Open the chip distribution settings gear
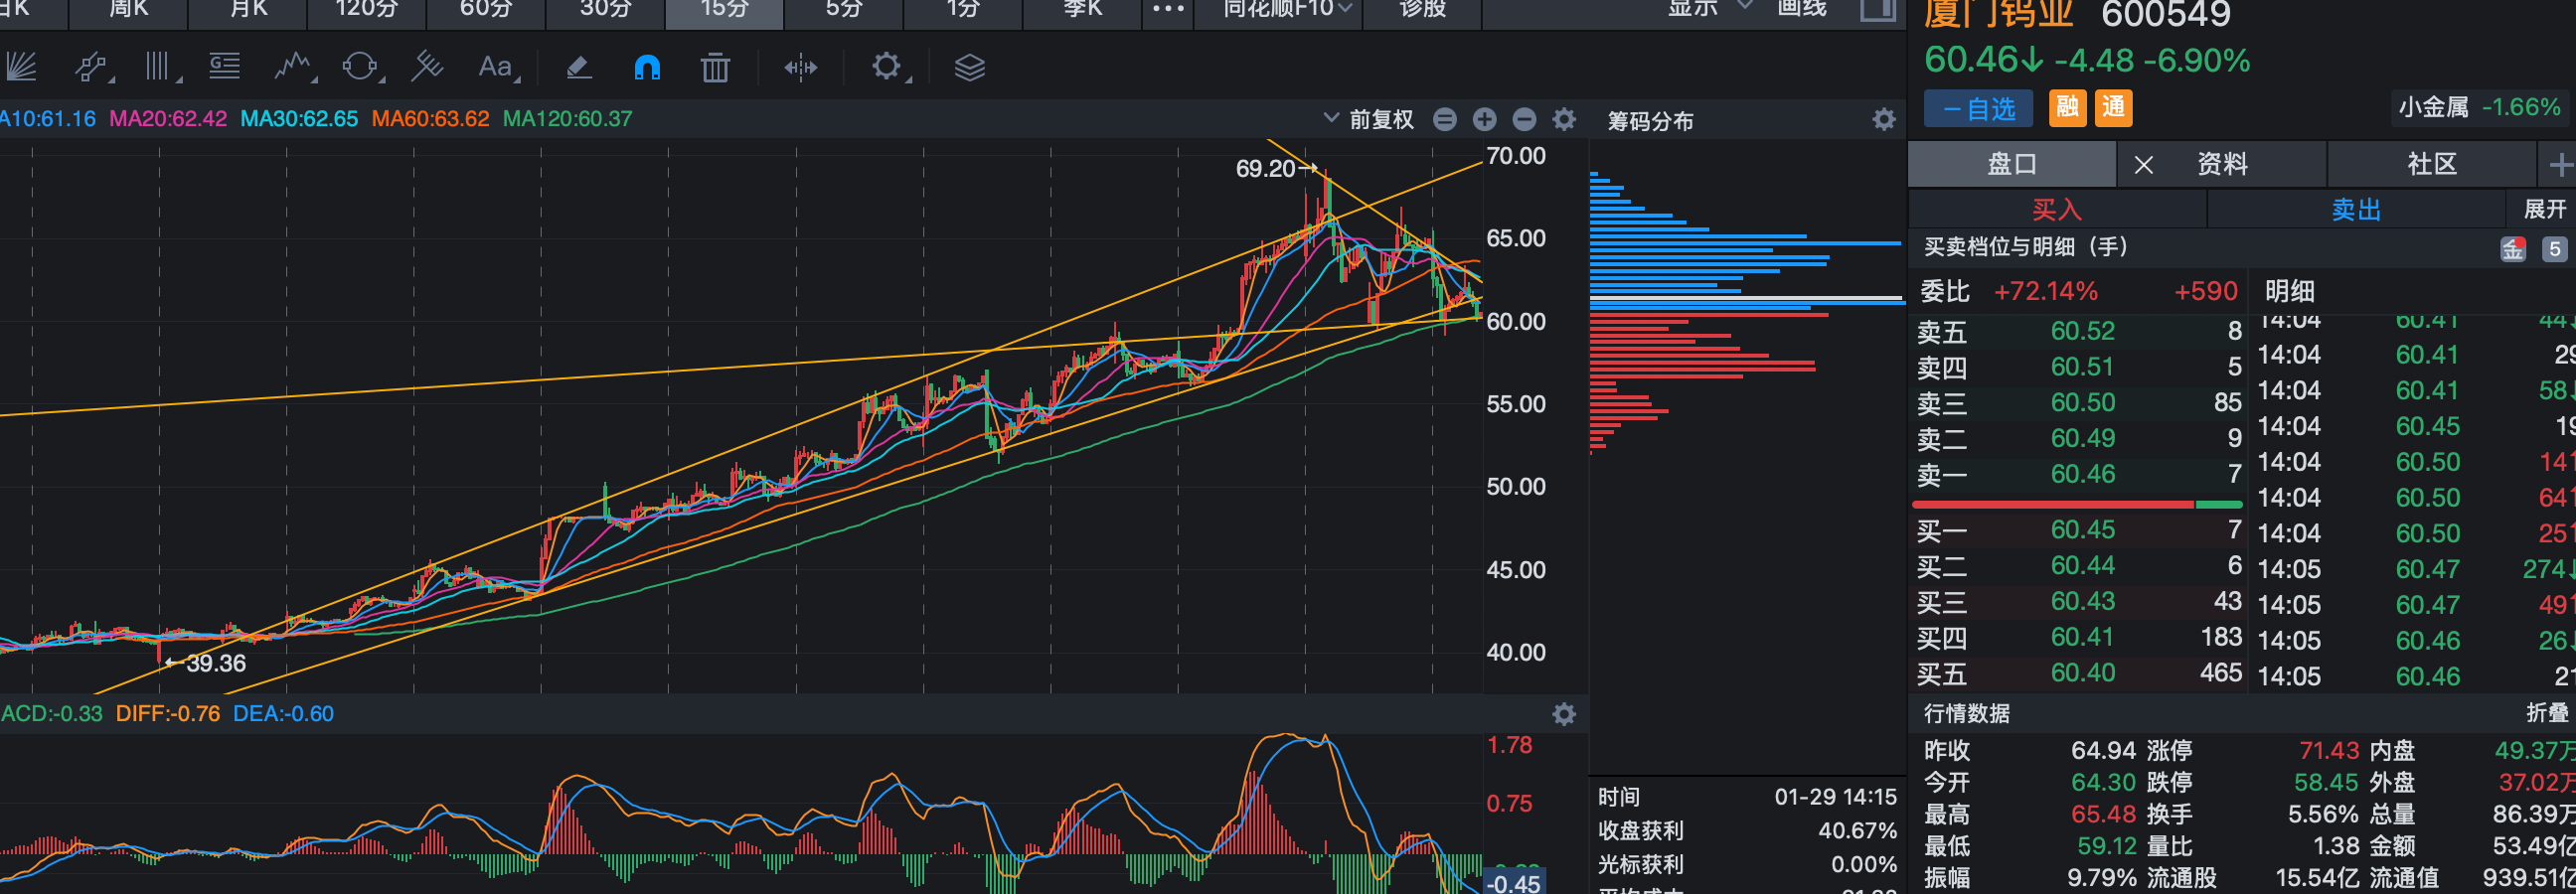This screenshot has height=894, width=2576. [1883, 120]
